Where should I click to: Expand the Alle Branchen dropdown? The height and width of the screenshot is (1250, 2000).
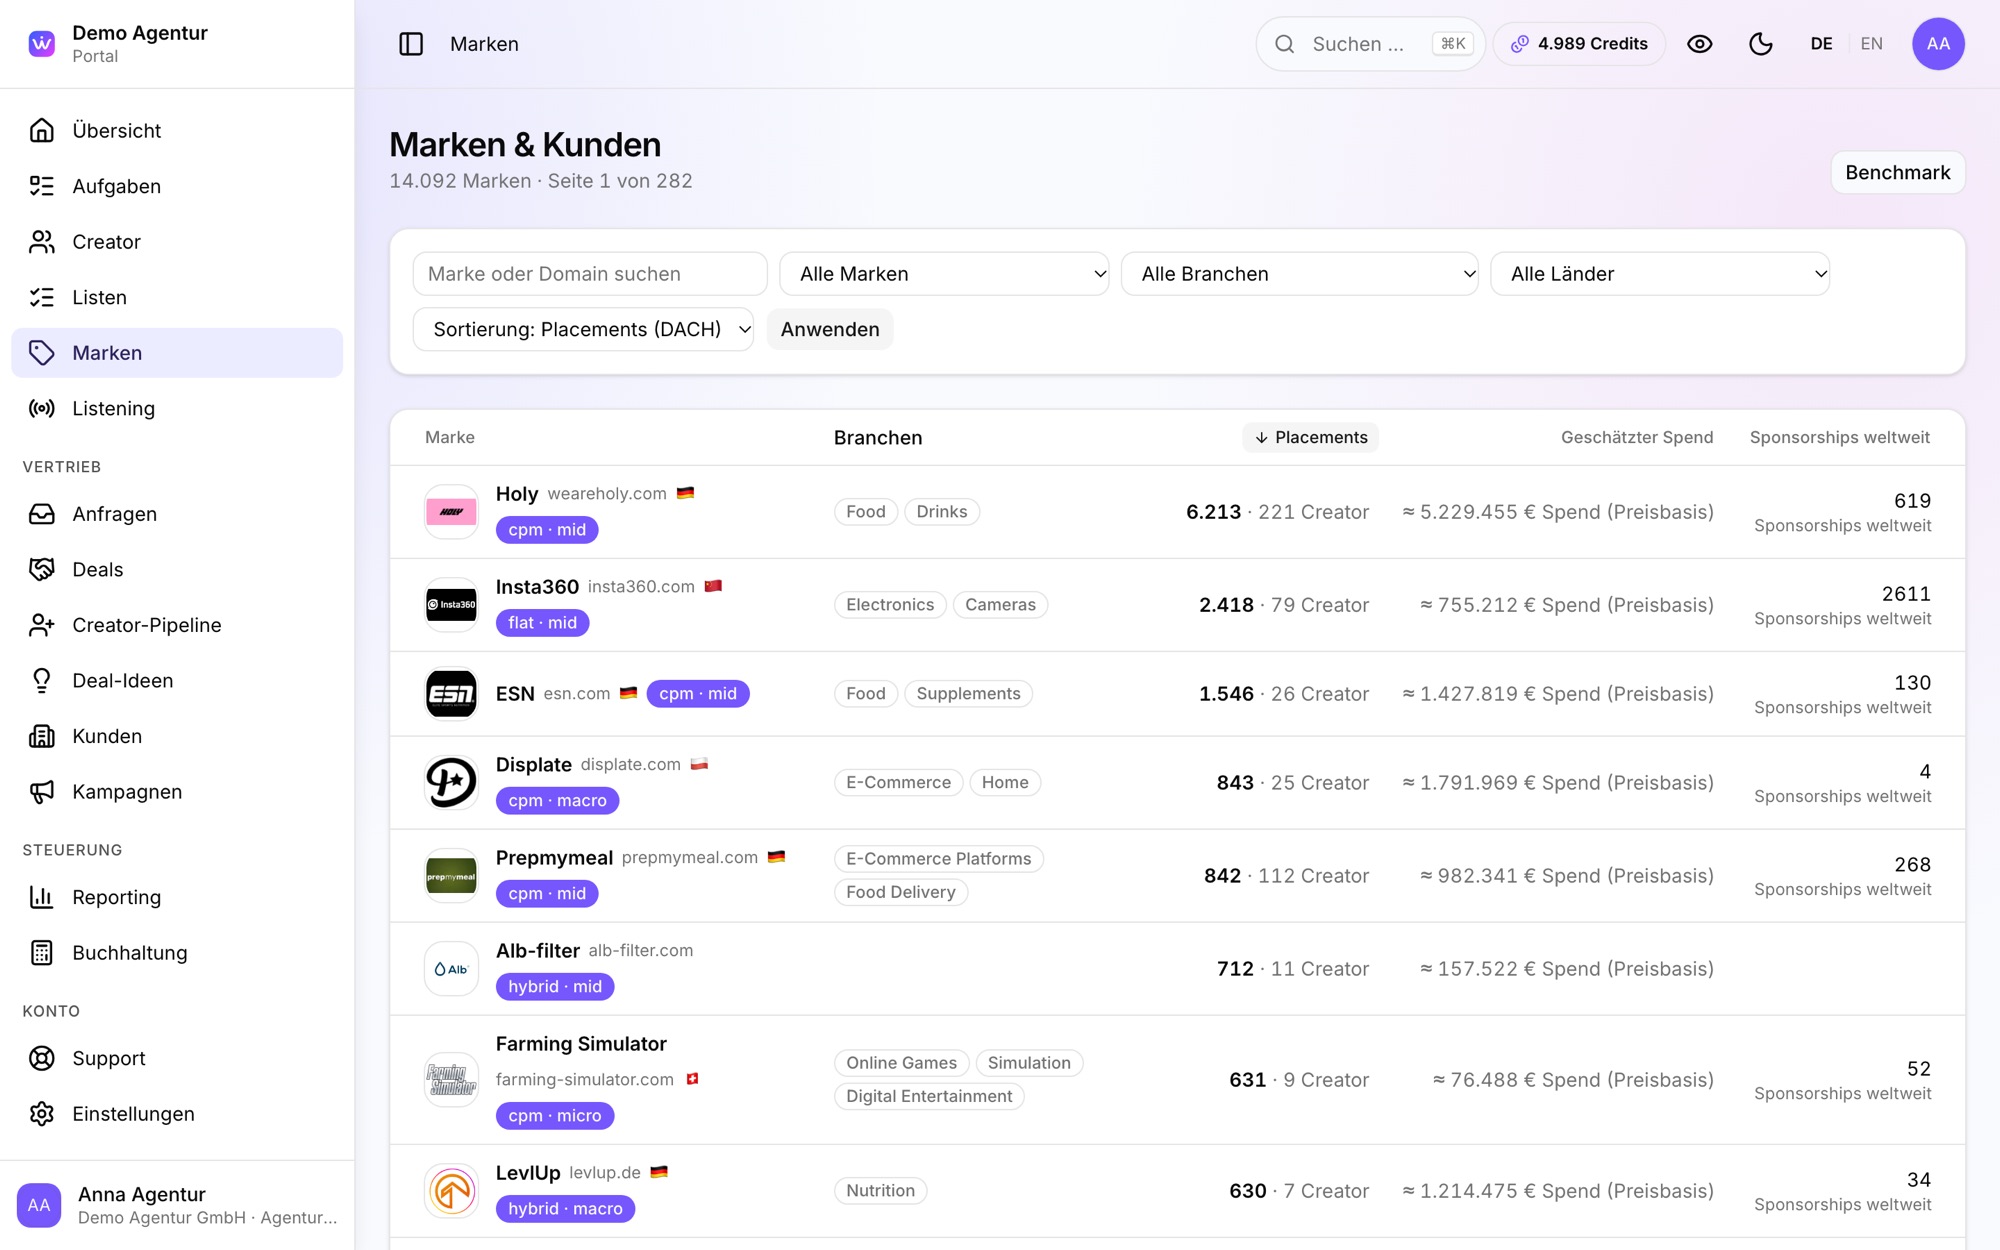(1299, 274)
